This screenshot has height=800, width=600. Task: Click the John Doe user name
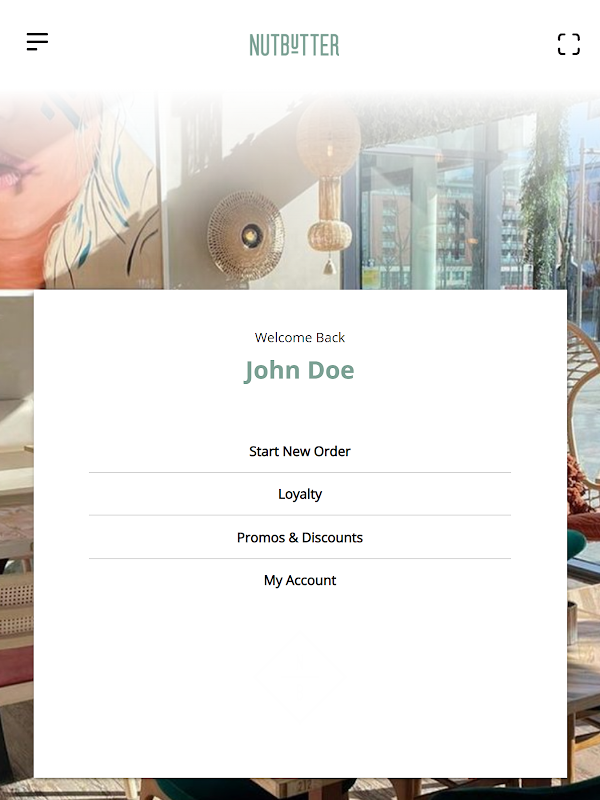click(x=299, y=370)
